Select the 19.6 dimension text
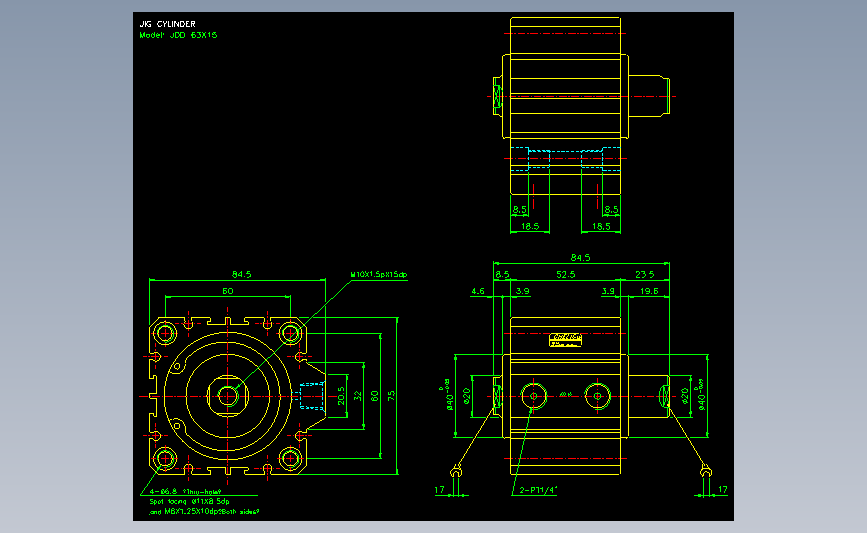867x533 pixels. [x=649, y=291]
